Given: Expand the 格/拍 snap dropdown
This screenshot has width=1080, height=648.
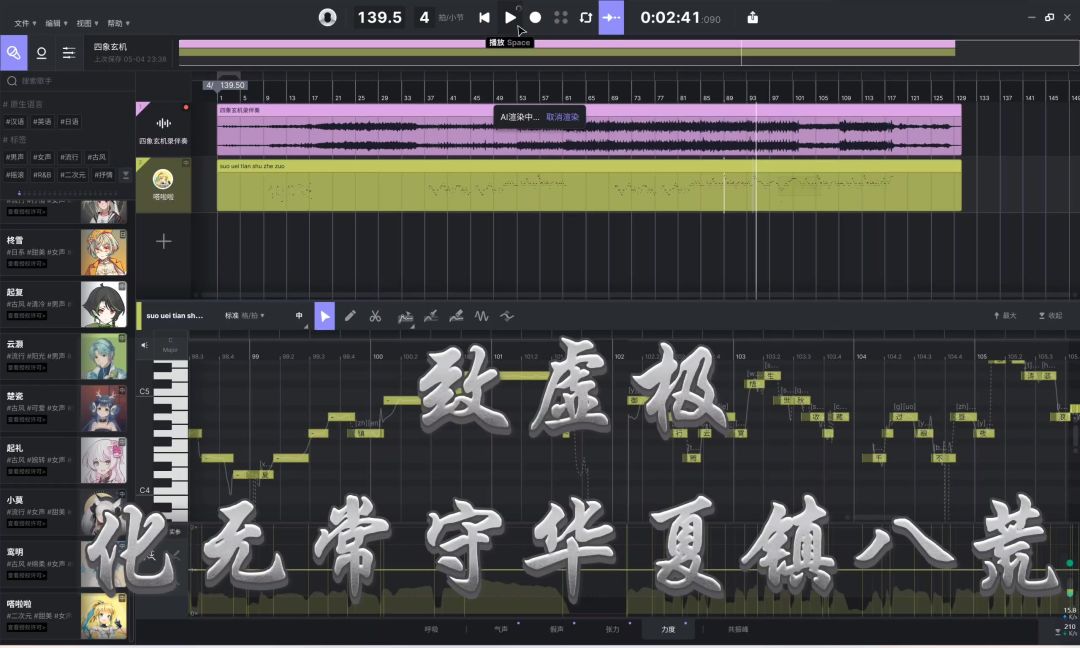Looking at the screenshot, I should click(x=245, y=316).
